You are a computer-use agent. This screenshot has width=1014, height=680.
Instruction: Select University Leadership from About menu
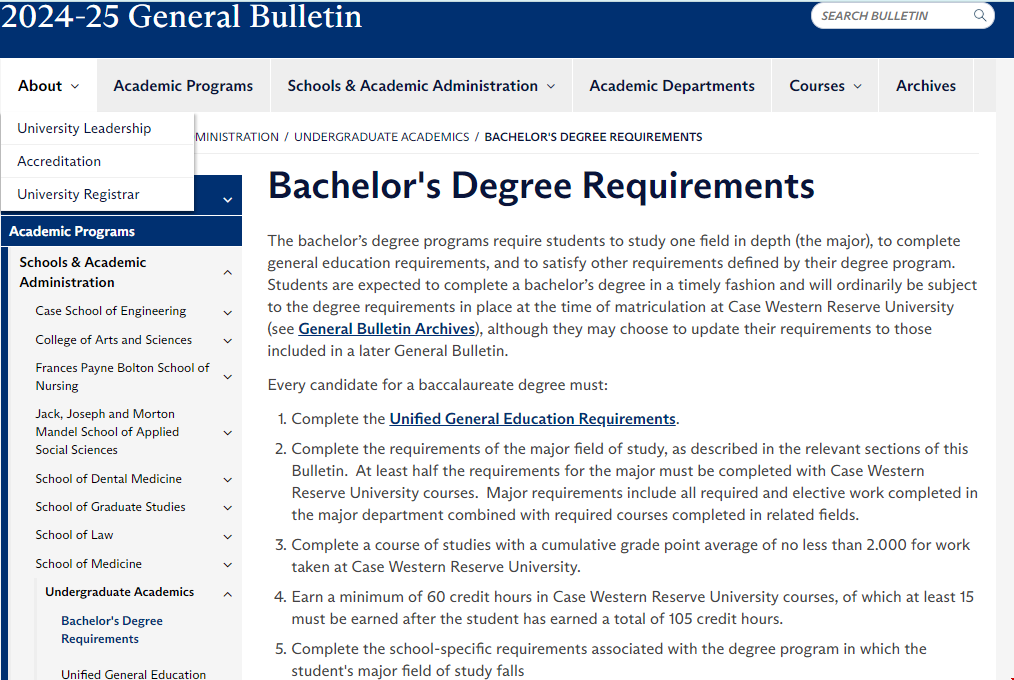click(84, 128)
